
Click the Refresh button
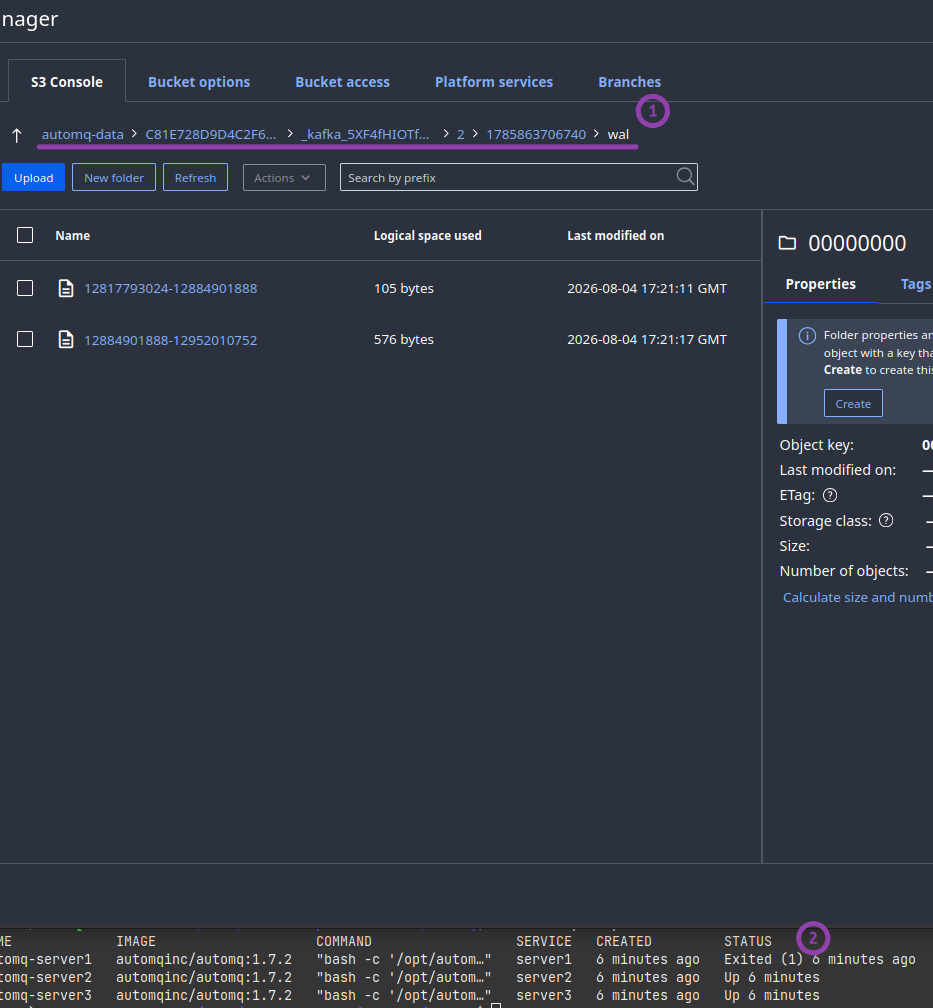[195, 177]
